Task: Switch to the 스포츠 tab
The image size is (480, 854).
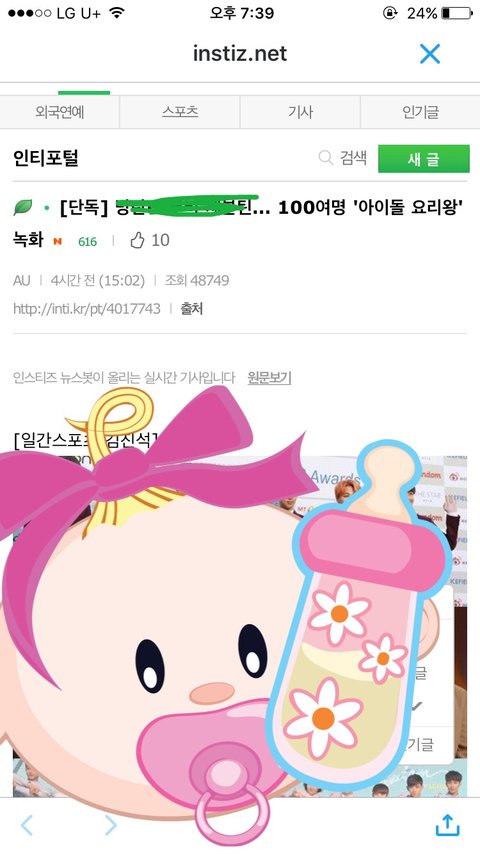Action: [180, 112]
